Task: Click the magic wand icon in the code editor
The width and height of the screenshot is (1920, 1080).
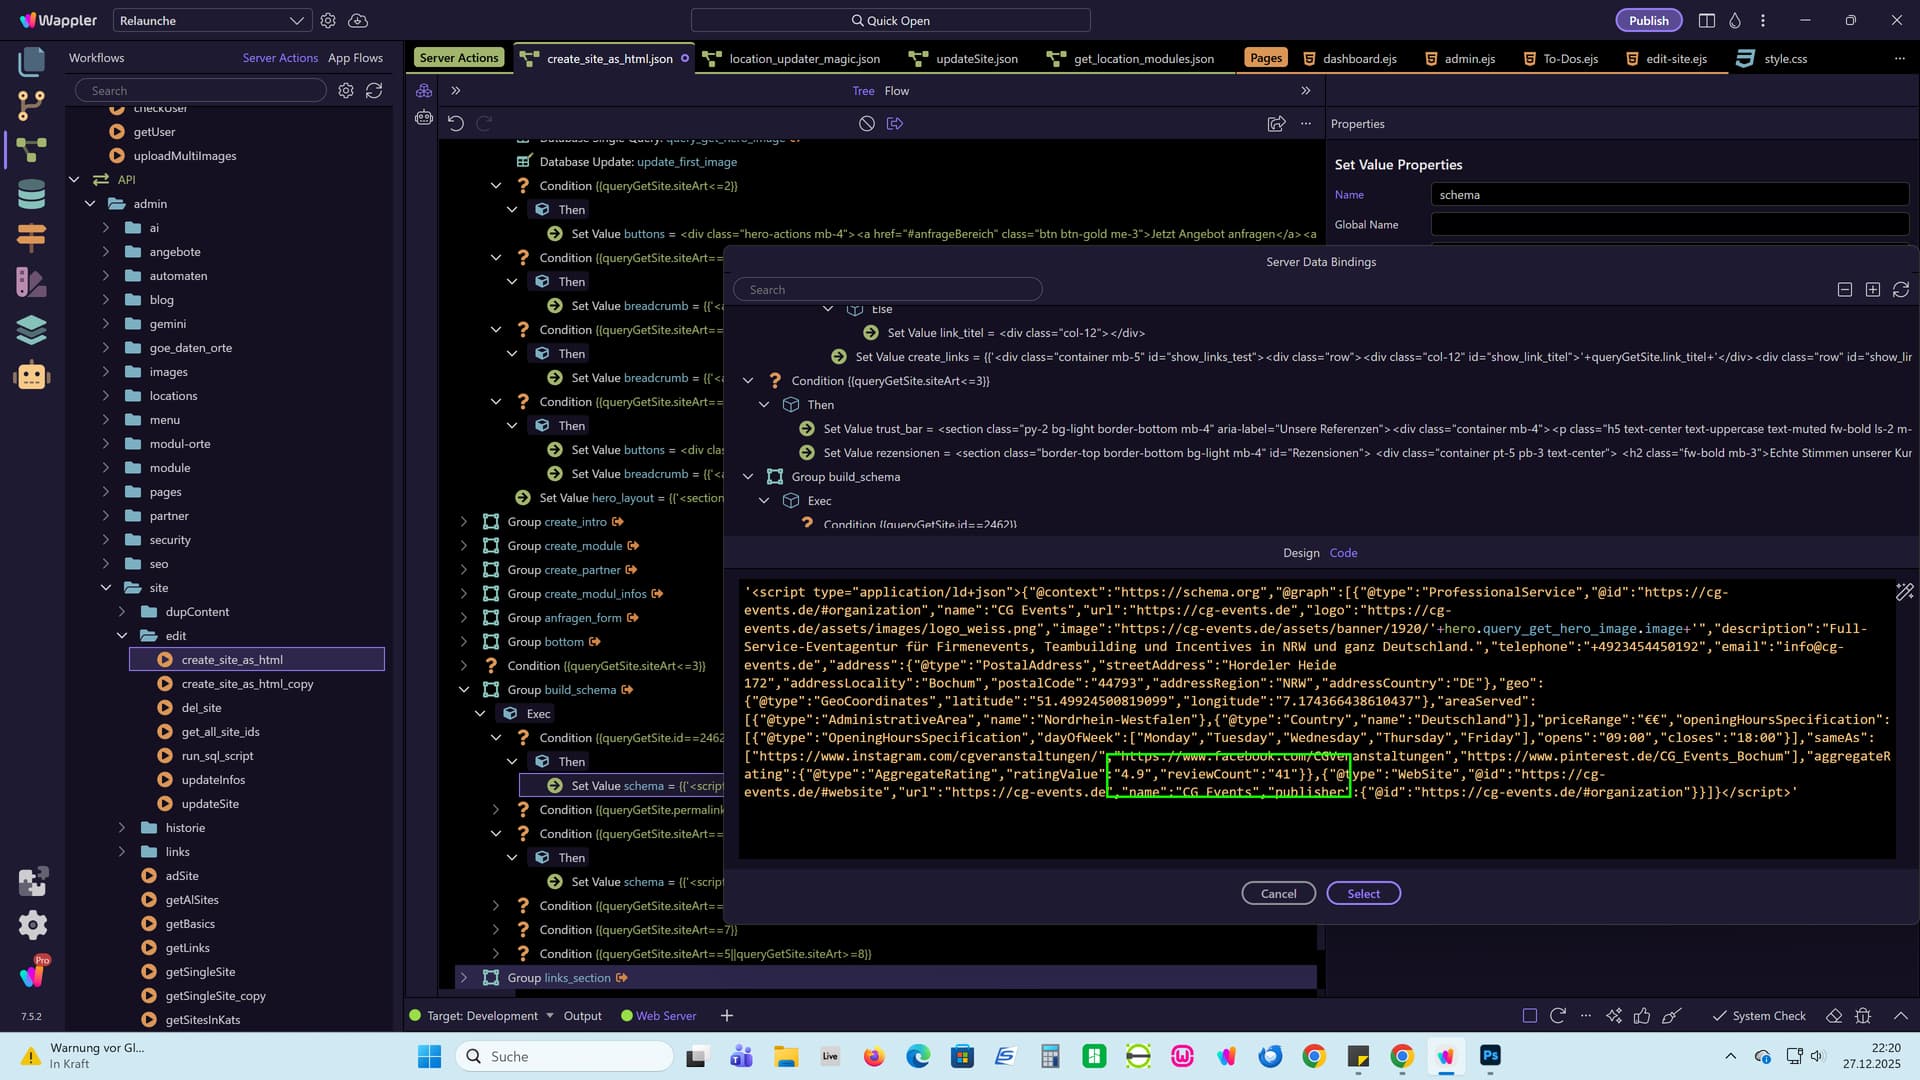Action: [1904, 592]
